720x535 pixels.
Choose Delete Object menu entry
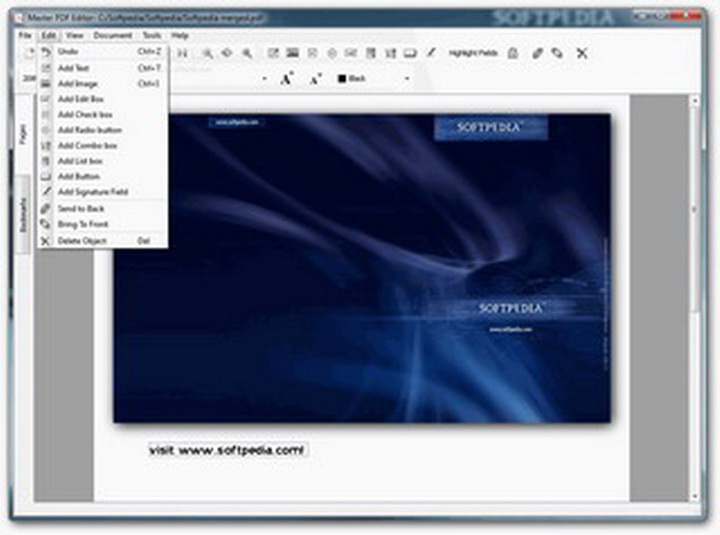(x=103, y=241)
